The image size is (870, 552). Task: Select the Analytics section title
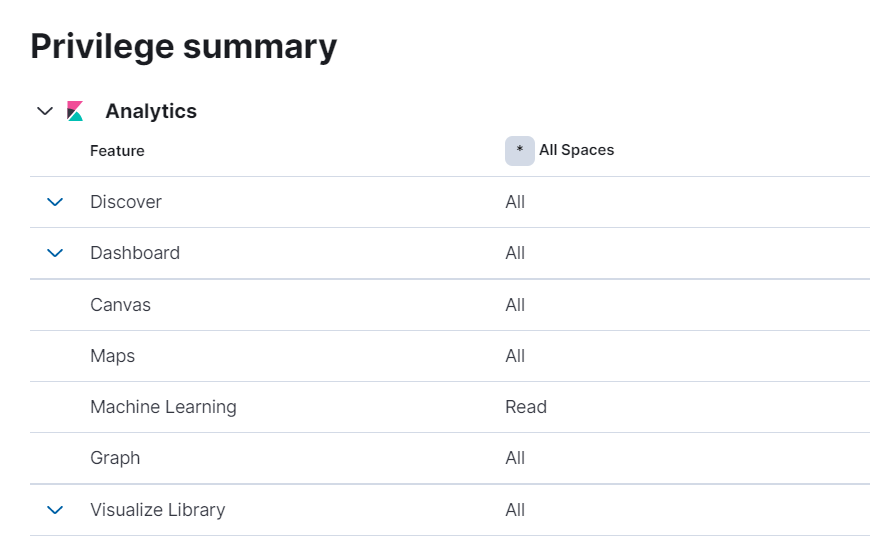pos(151,111)
